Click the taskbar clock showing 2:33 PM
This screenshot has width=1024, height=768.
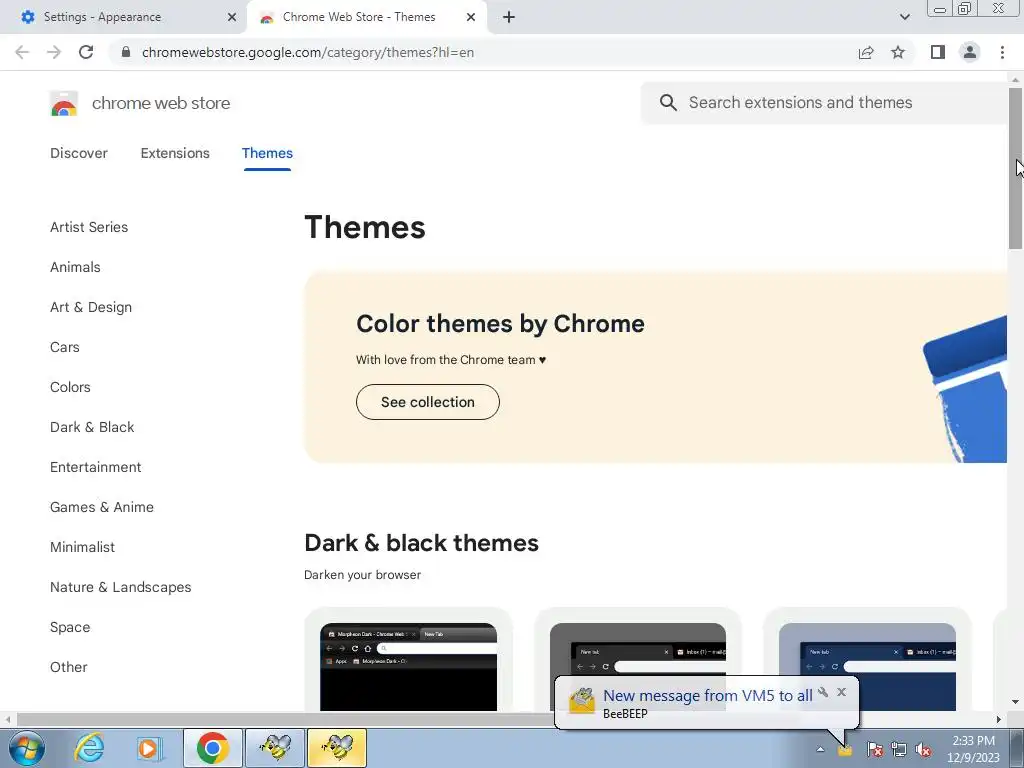[x=973, y=749]
